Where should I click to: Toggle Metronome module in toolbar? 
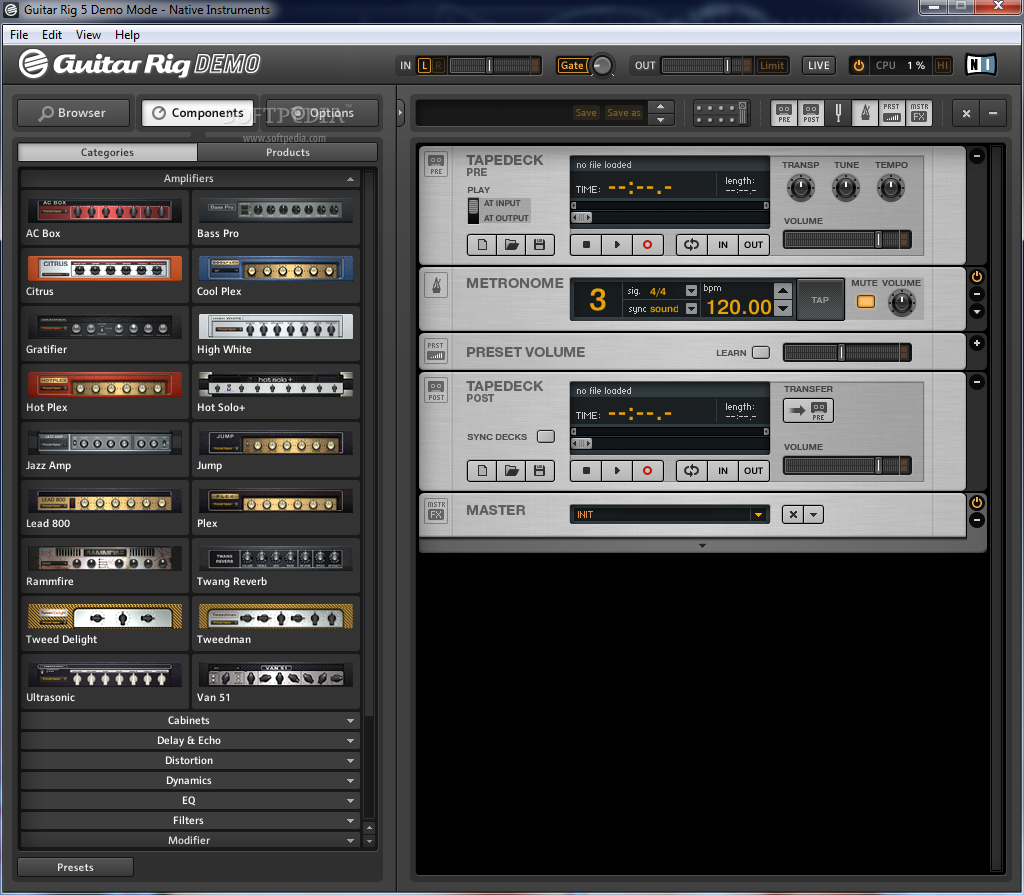[x=865, y=113]
